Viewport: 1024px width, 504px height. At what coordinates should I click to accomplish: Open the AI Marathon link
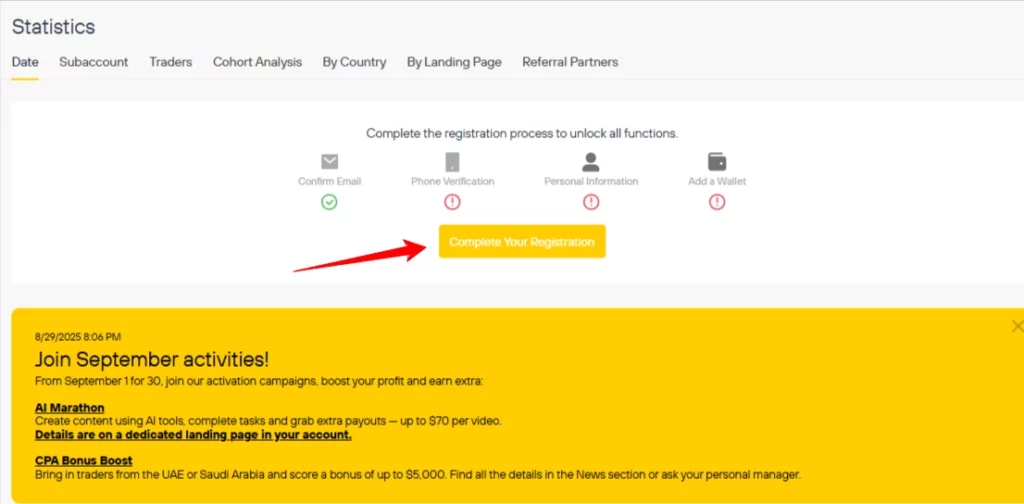[x=69, y=408]
